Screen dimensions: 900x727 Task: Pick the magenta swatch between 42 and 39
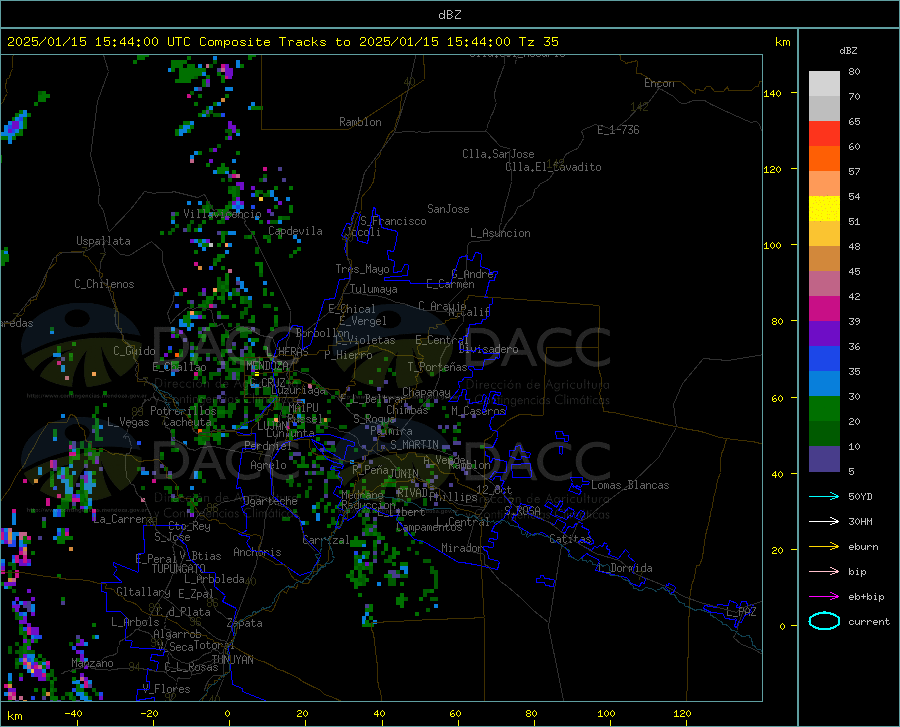point(824,309)
